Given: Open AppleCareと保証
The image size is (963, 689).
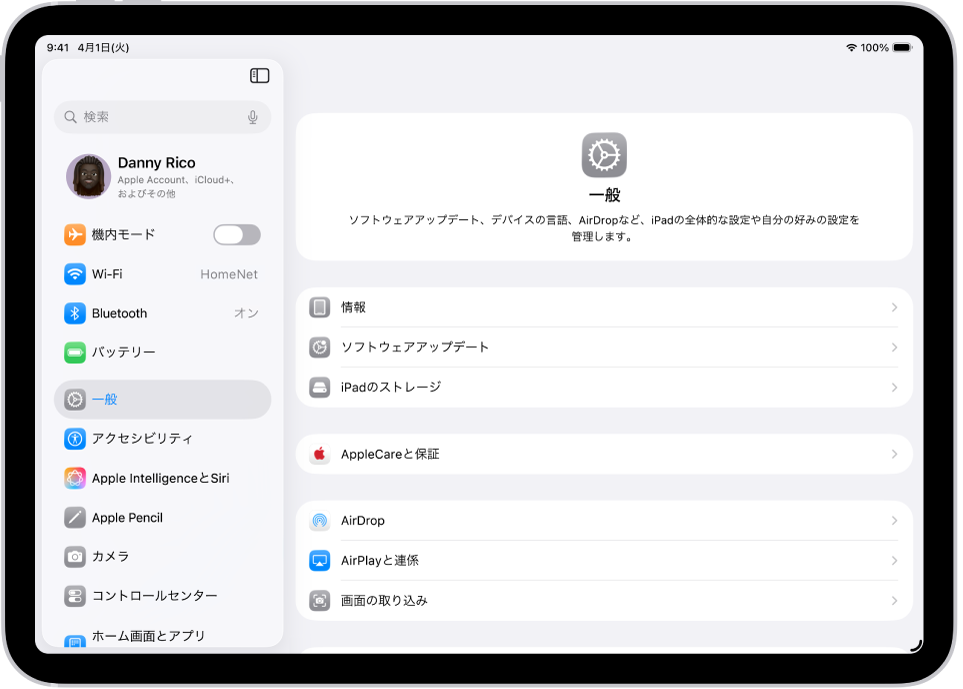Looking at the screenshot, I should click(600, 453).
